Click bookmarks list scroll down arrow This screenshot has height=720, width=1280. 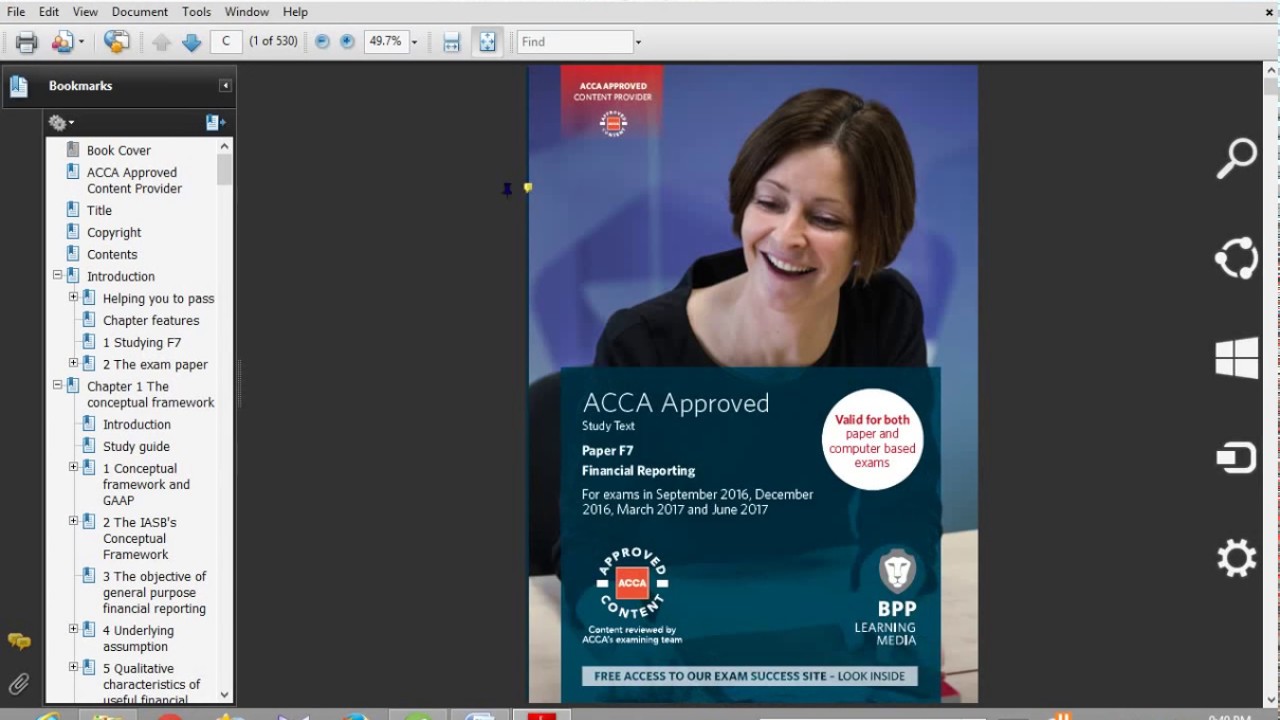point(224,694)
